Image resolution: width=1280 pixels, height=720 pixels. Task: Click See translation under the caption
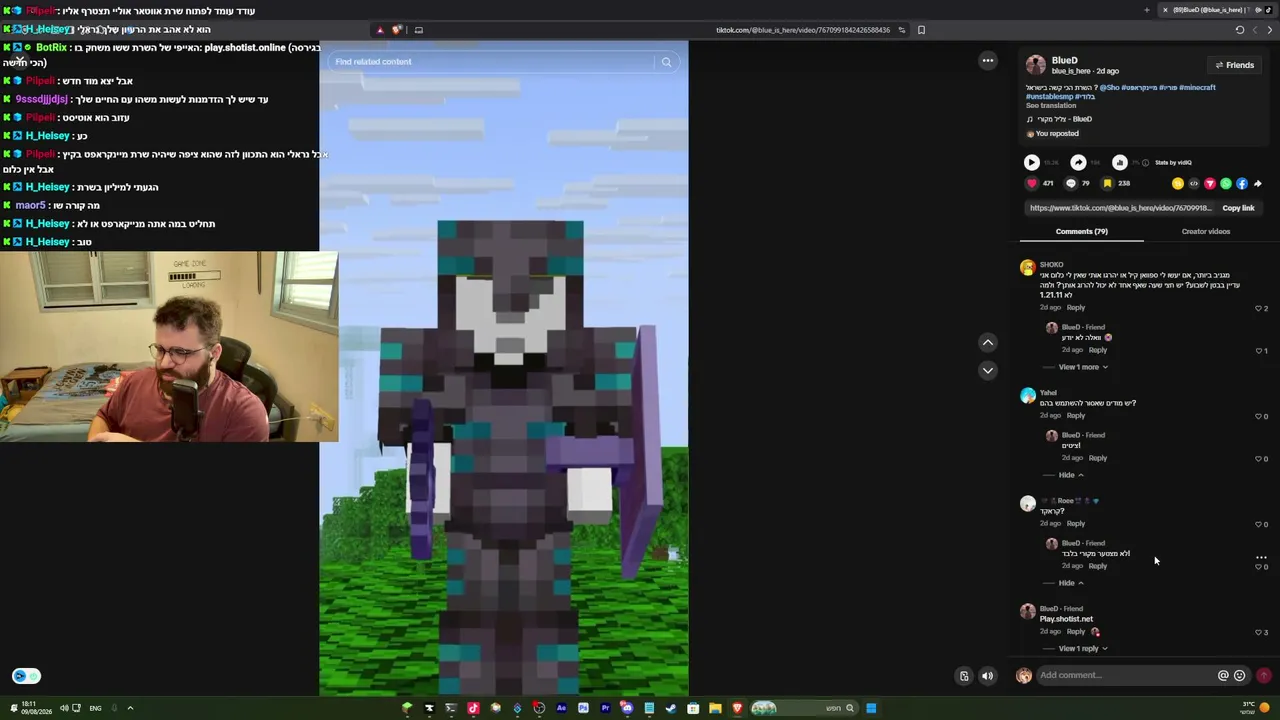(1051, 106)
